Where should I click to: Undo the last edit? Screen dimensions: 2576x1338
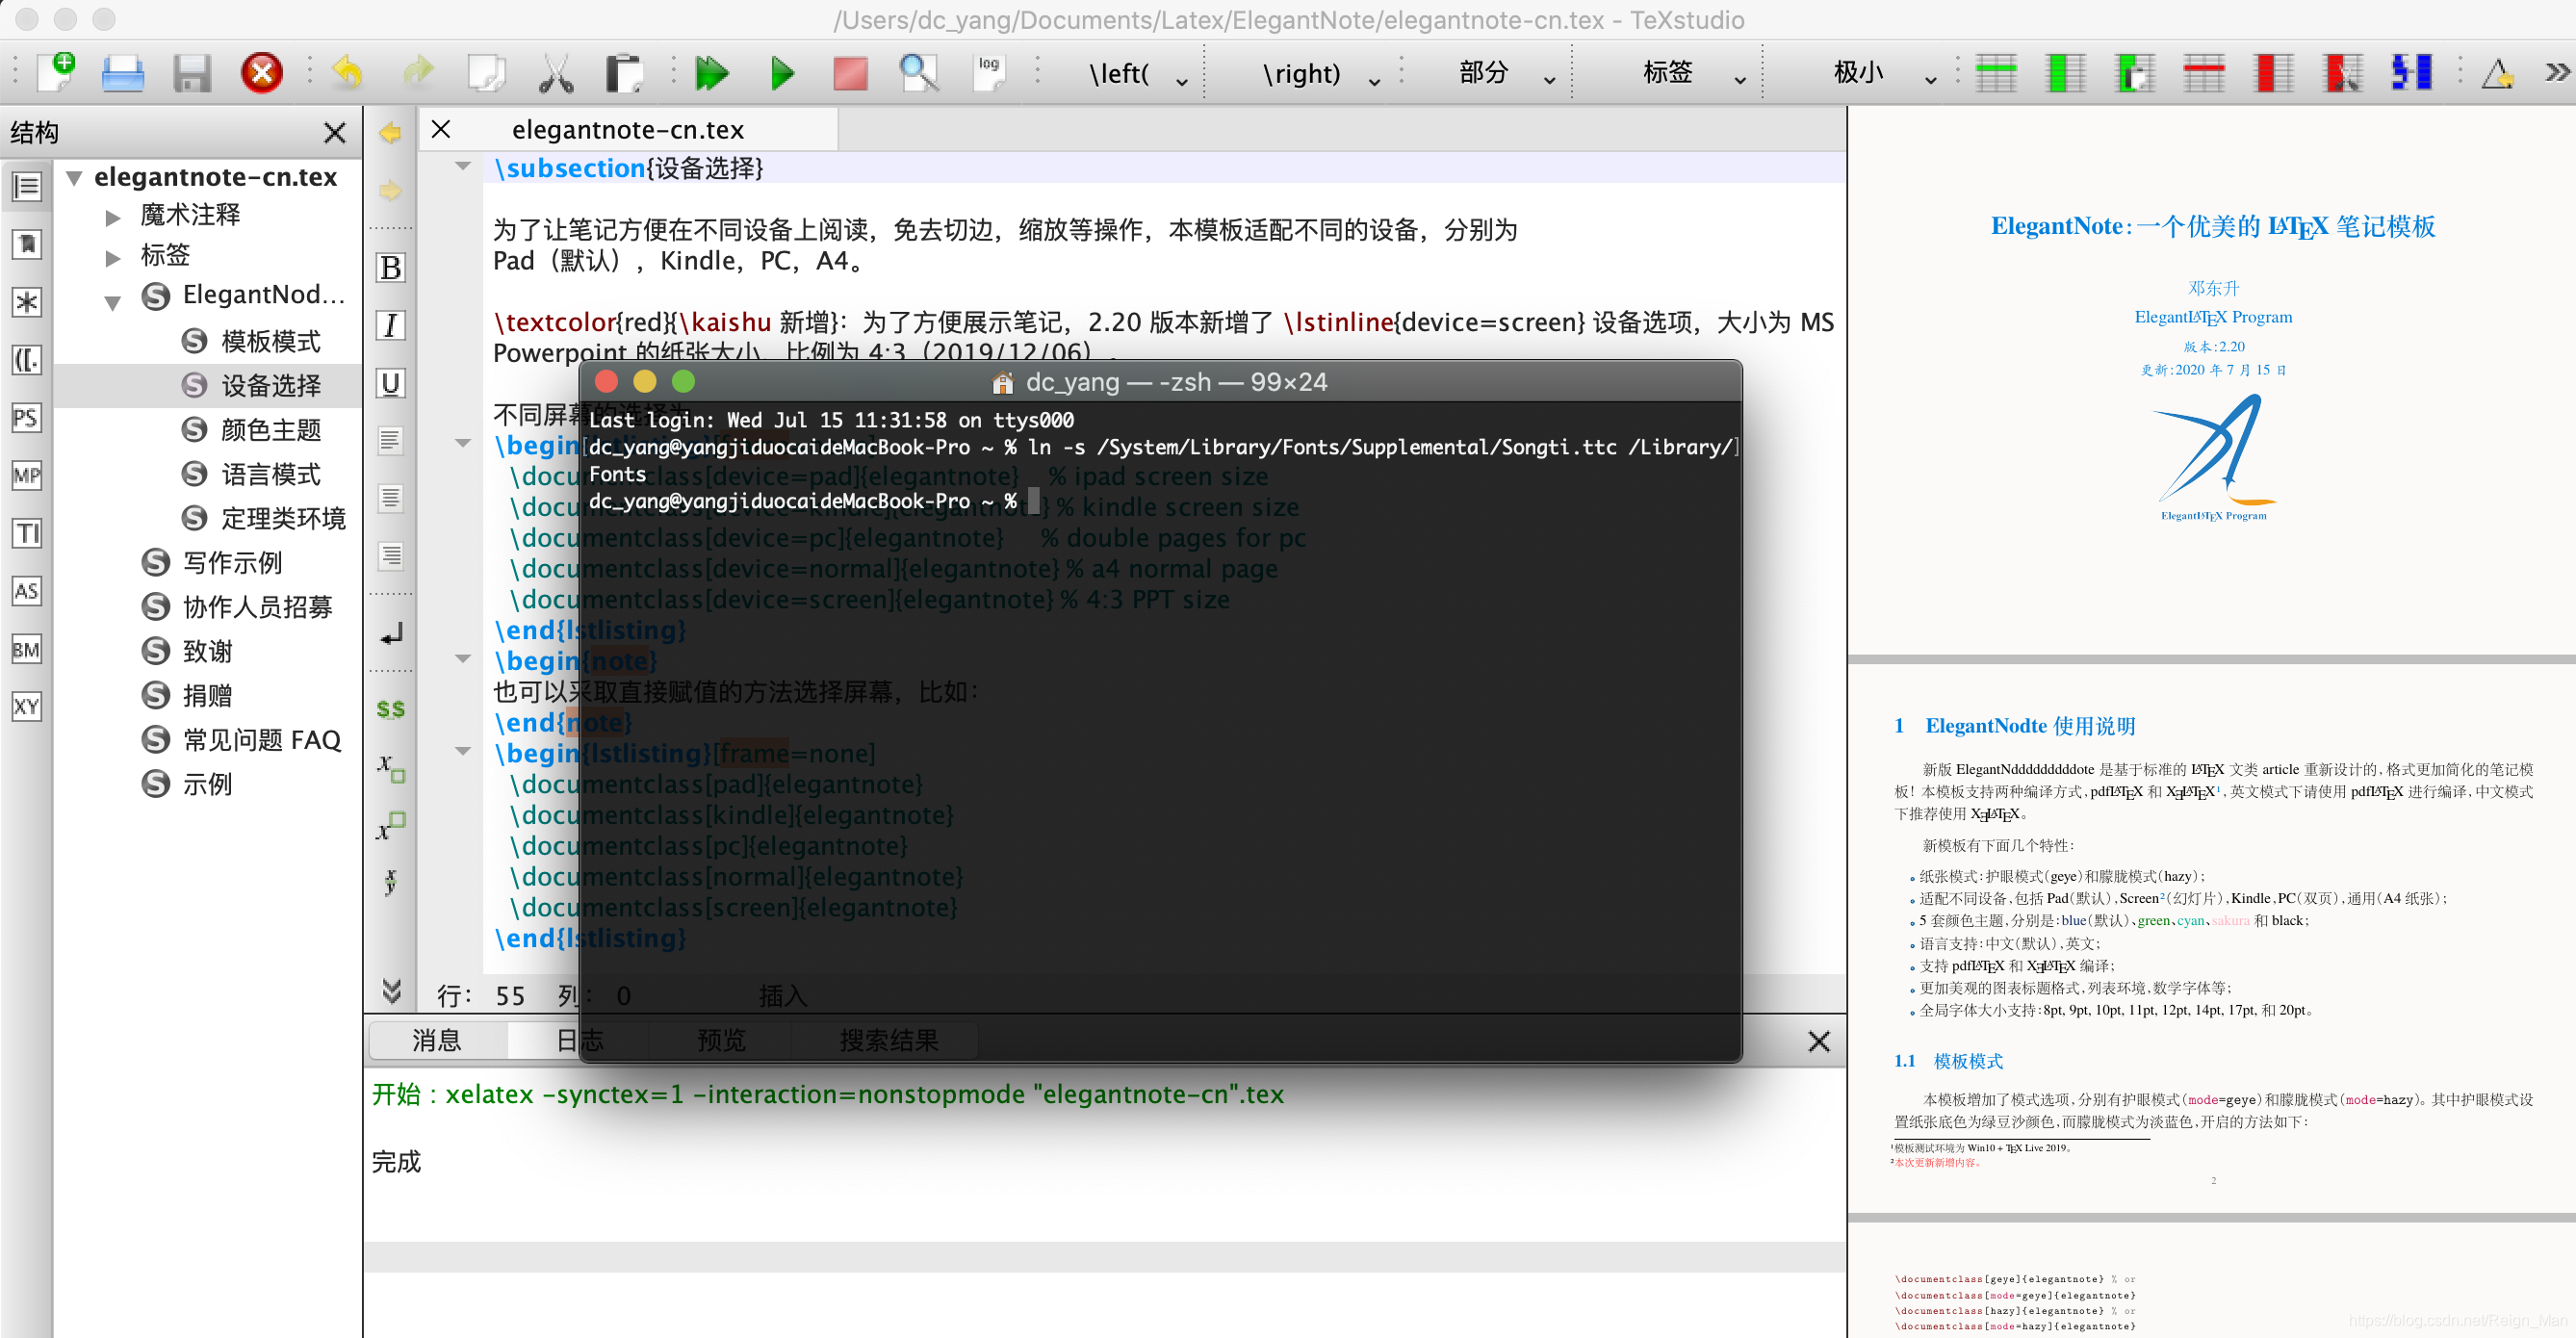(348, 73)
